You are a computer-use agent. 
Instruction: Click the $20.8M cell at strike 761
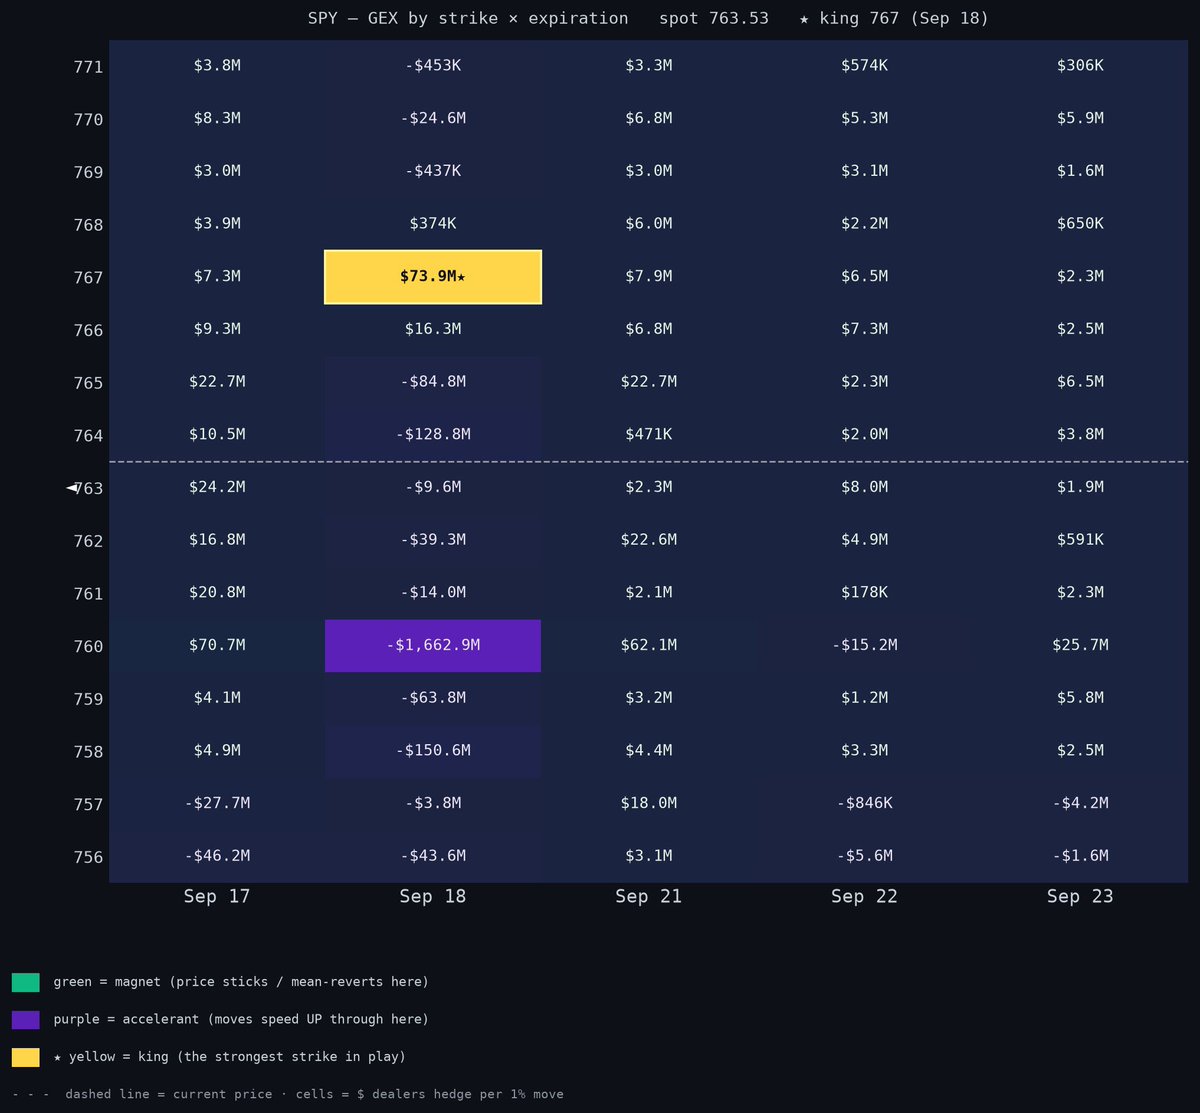[217, 593]
